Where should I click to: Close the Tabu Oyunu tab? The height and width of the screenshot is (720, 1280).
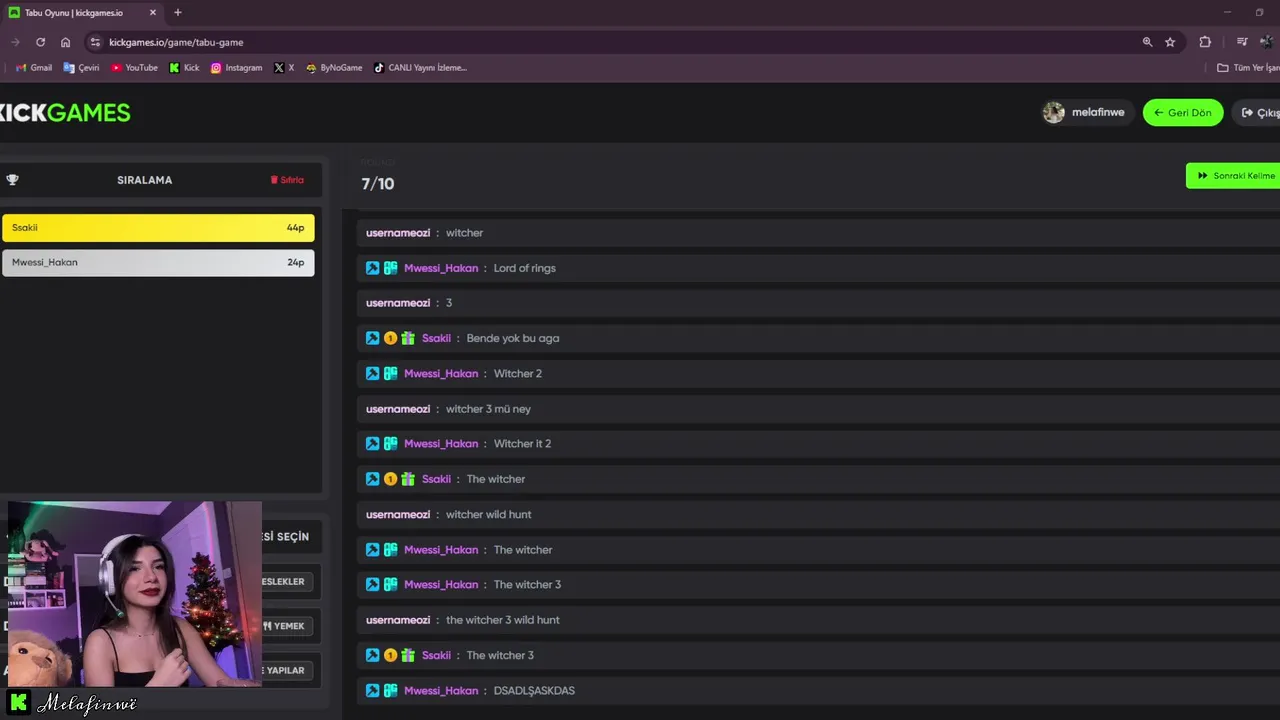pos(153,13)
